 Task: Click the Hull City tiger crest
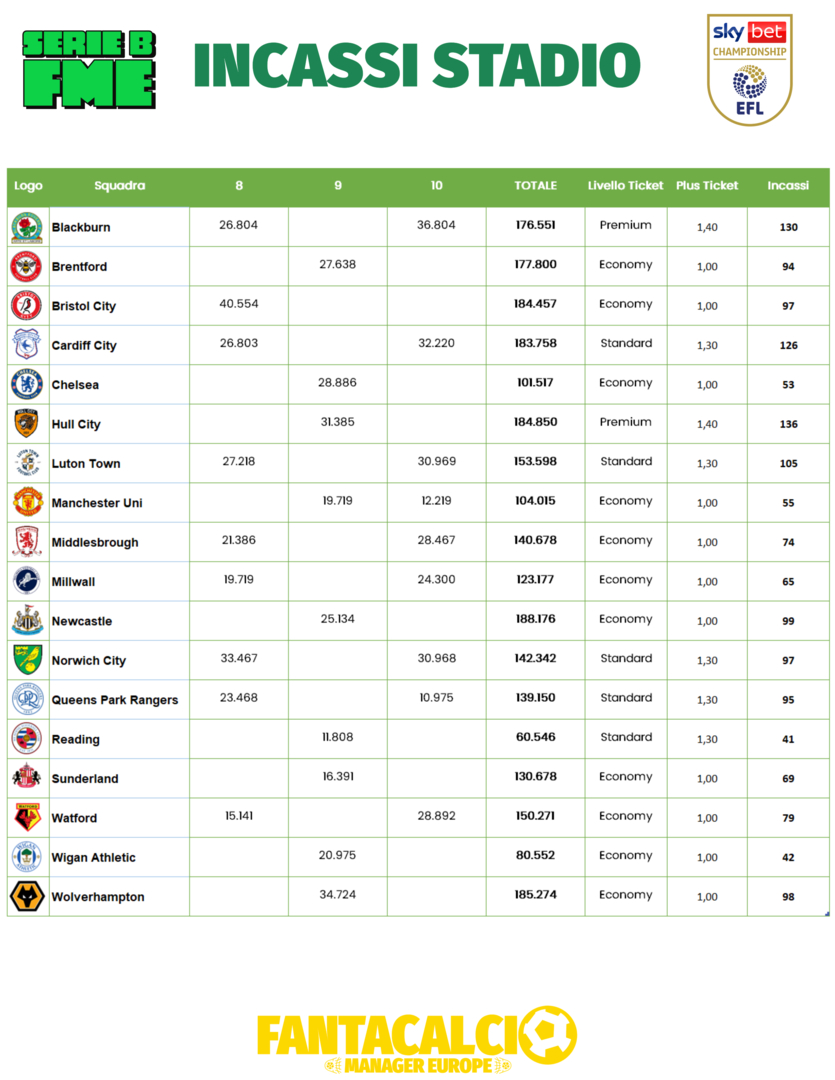coord(27,424)
